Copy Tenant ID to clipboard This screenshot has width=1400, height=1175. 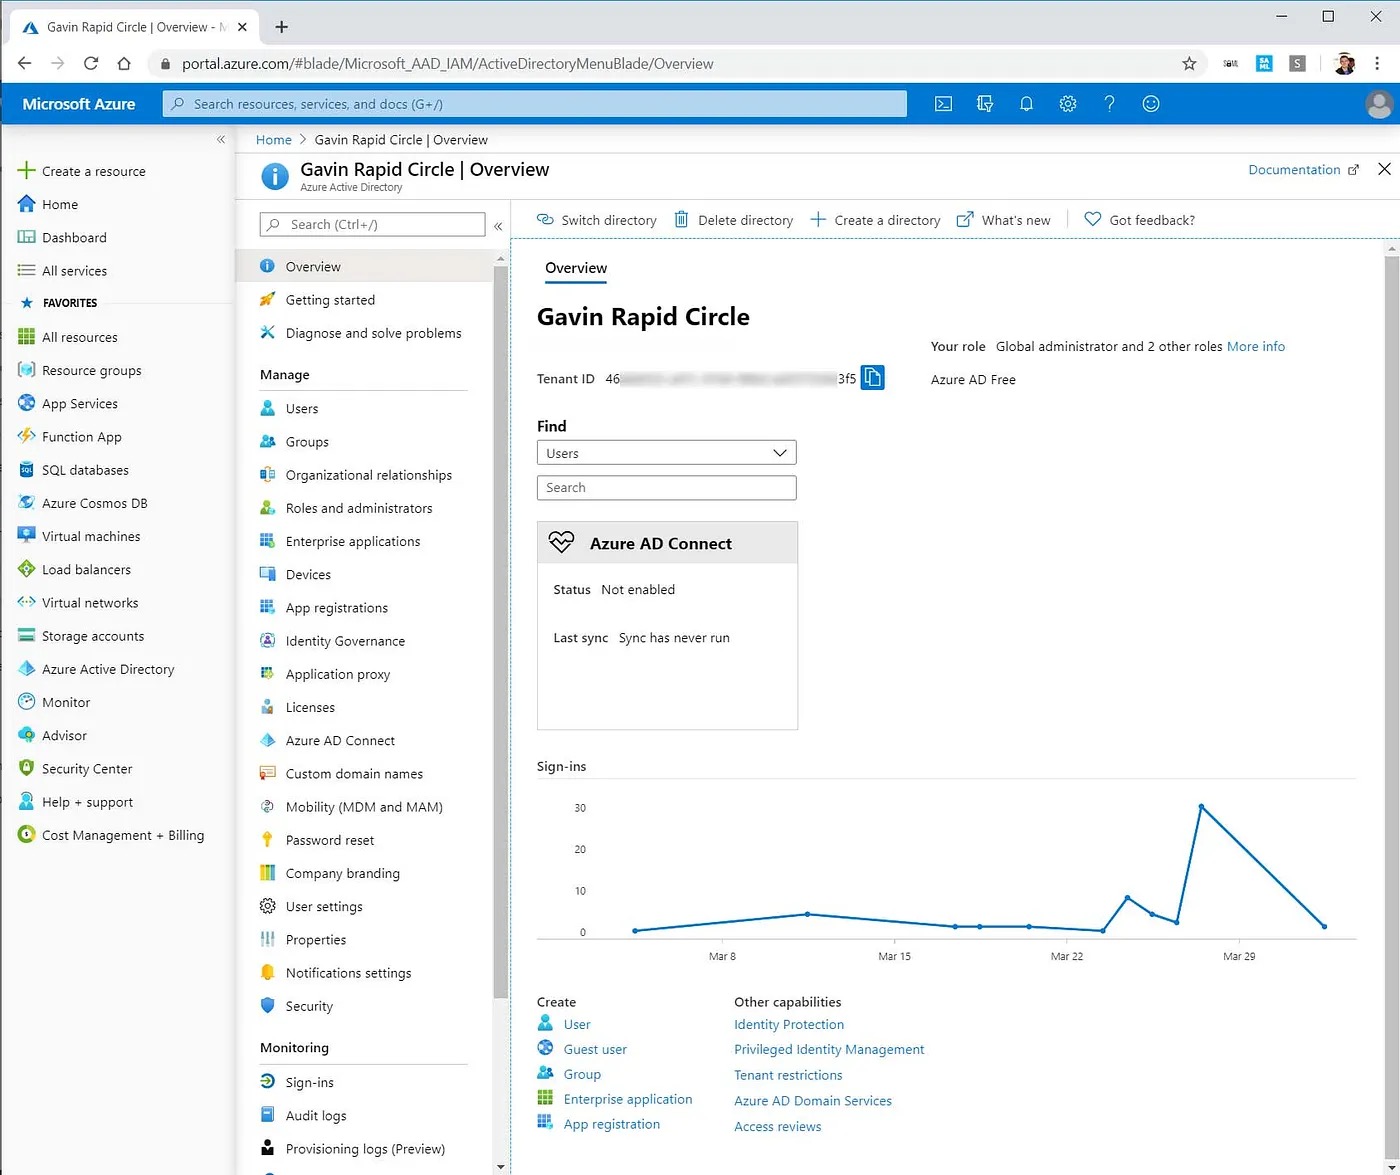point(873,378)
